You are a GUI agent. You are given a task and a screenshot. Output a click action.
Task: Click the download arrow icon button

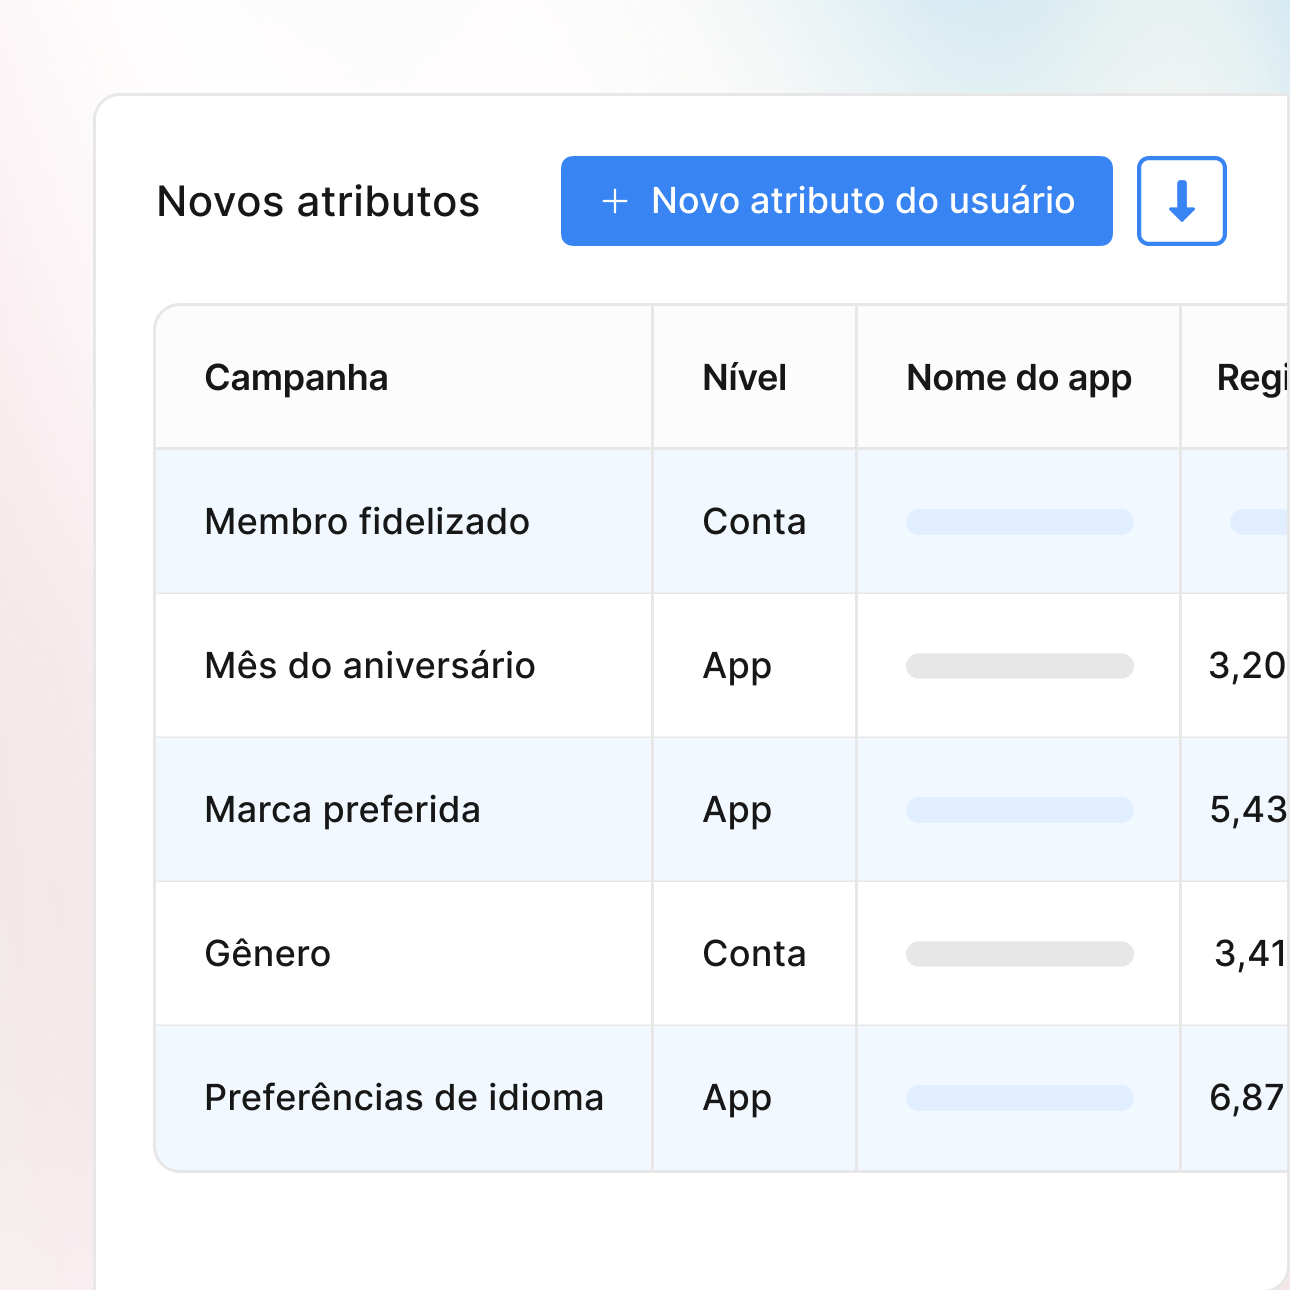(x=1181, y=201)
